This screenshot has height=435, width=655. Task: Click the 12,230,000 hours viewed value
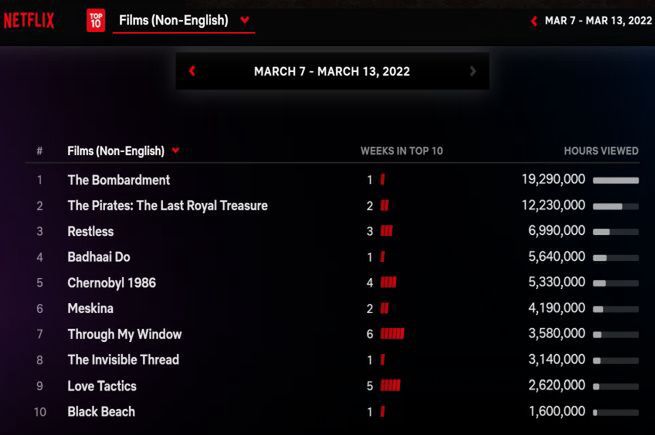[553, 205]
